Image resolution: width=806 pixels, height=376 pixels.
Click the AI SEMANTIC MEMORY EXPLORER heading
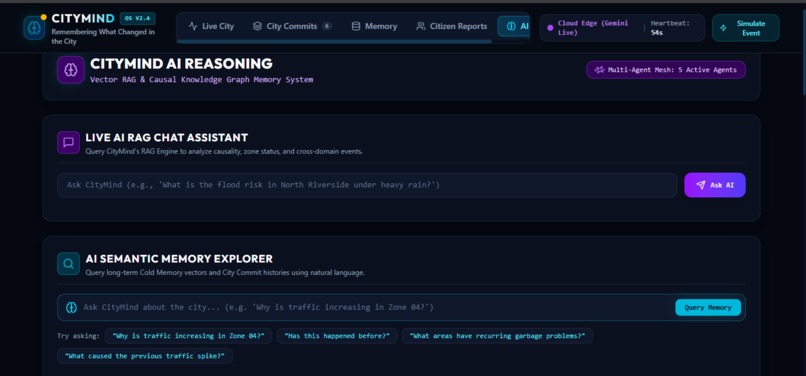(x=179, y=259)
